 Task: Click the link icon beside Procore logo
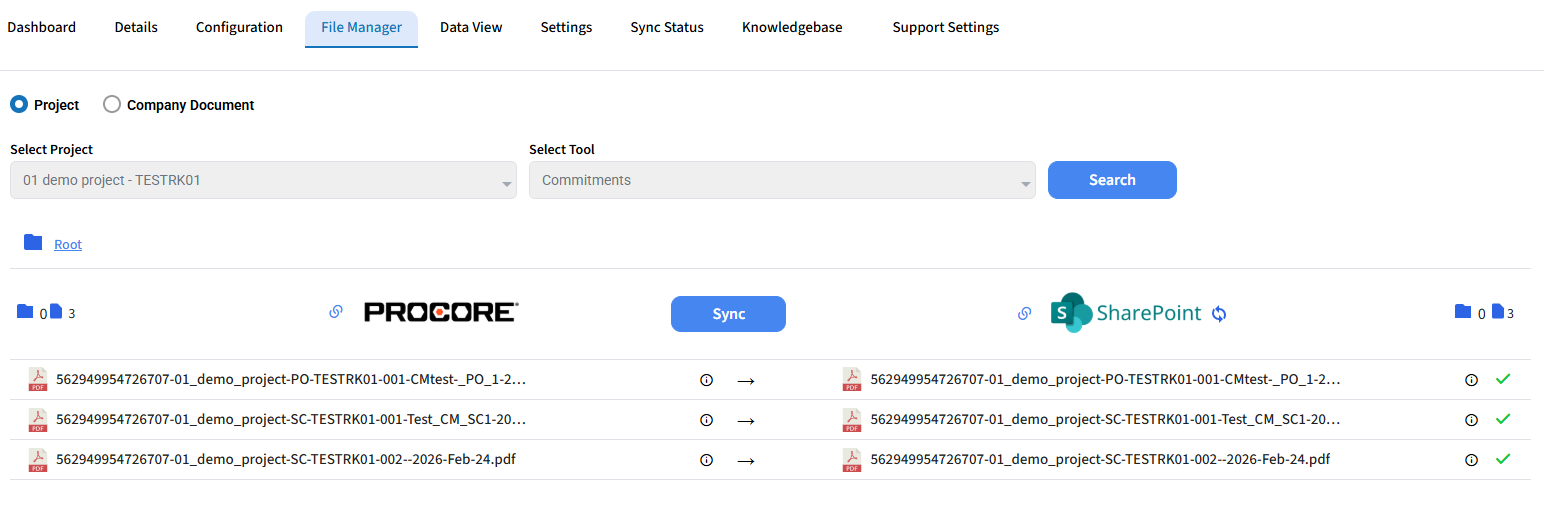[x=336, y=312]
